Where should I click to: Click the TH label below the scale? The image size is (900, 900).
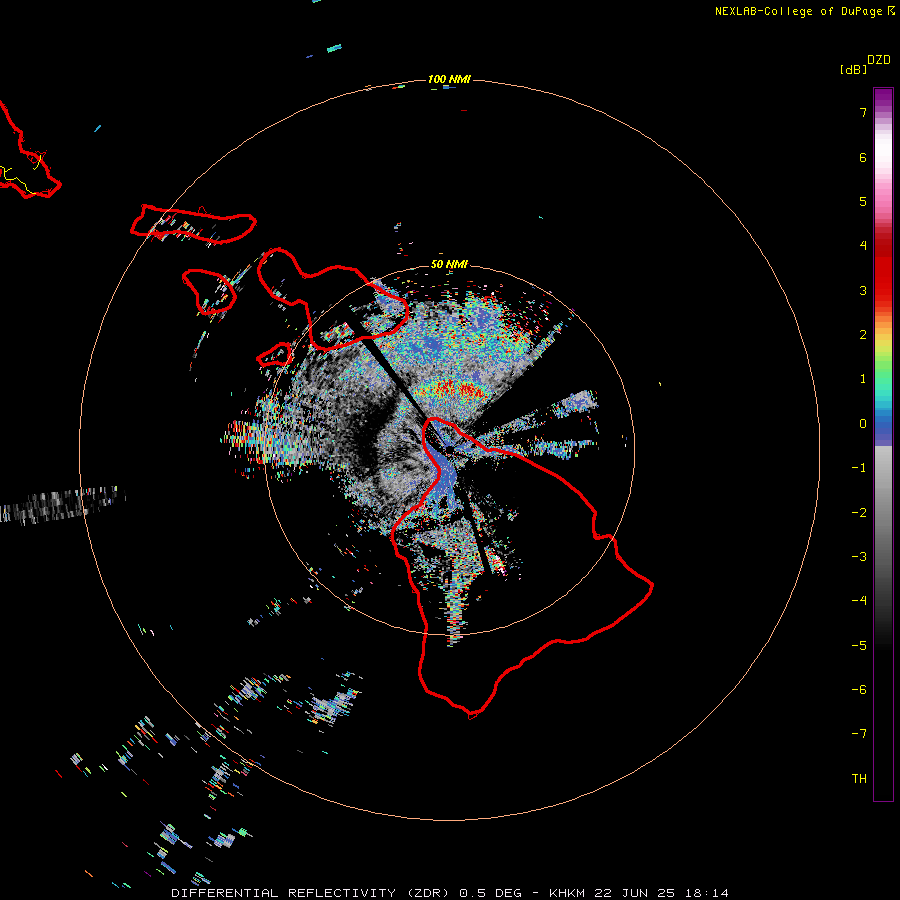[859, 778]
